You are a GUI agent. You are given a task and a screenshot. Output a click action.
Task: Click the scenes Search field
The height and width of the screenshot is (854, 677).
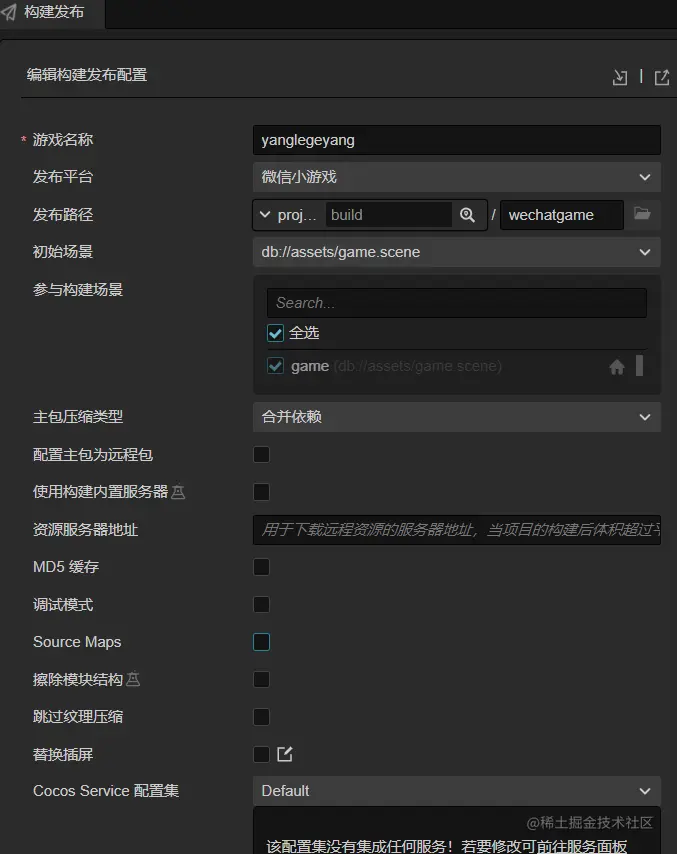click(x=456, y=303)
